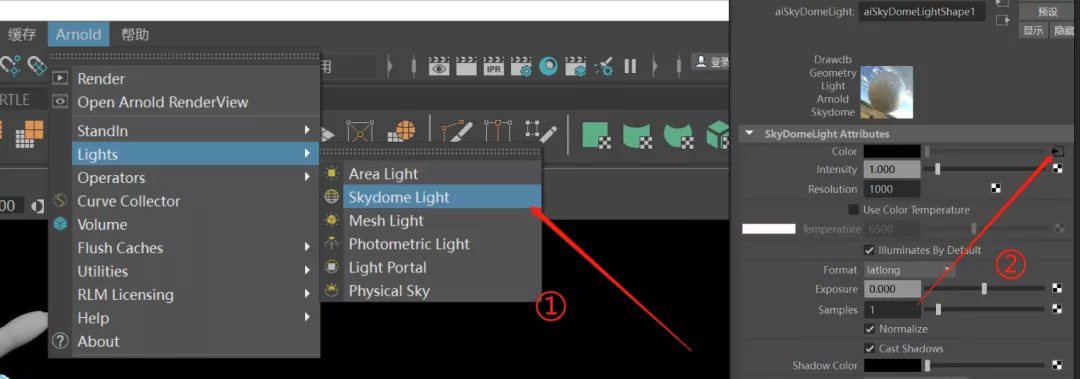Expand the Flush Caches submenu
1080x379 pixels.
pyautogui.click(x=307, y=247)
